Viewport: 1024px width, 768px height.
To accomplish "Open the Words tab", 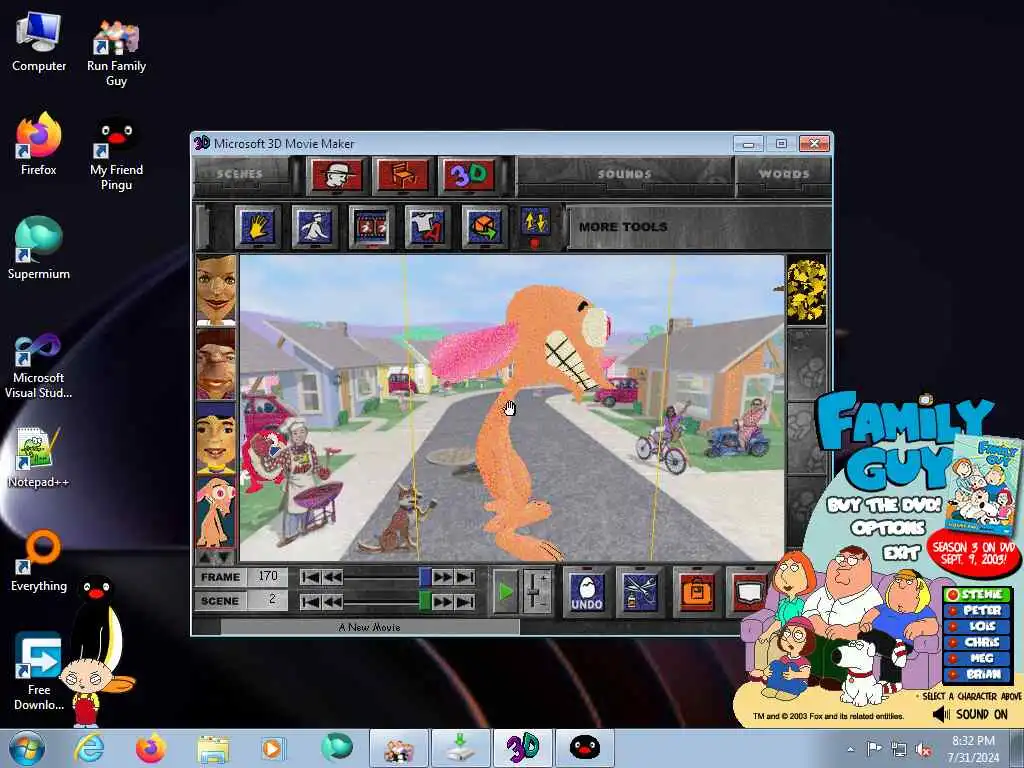I will point(784,174).
